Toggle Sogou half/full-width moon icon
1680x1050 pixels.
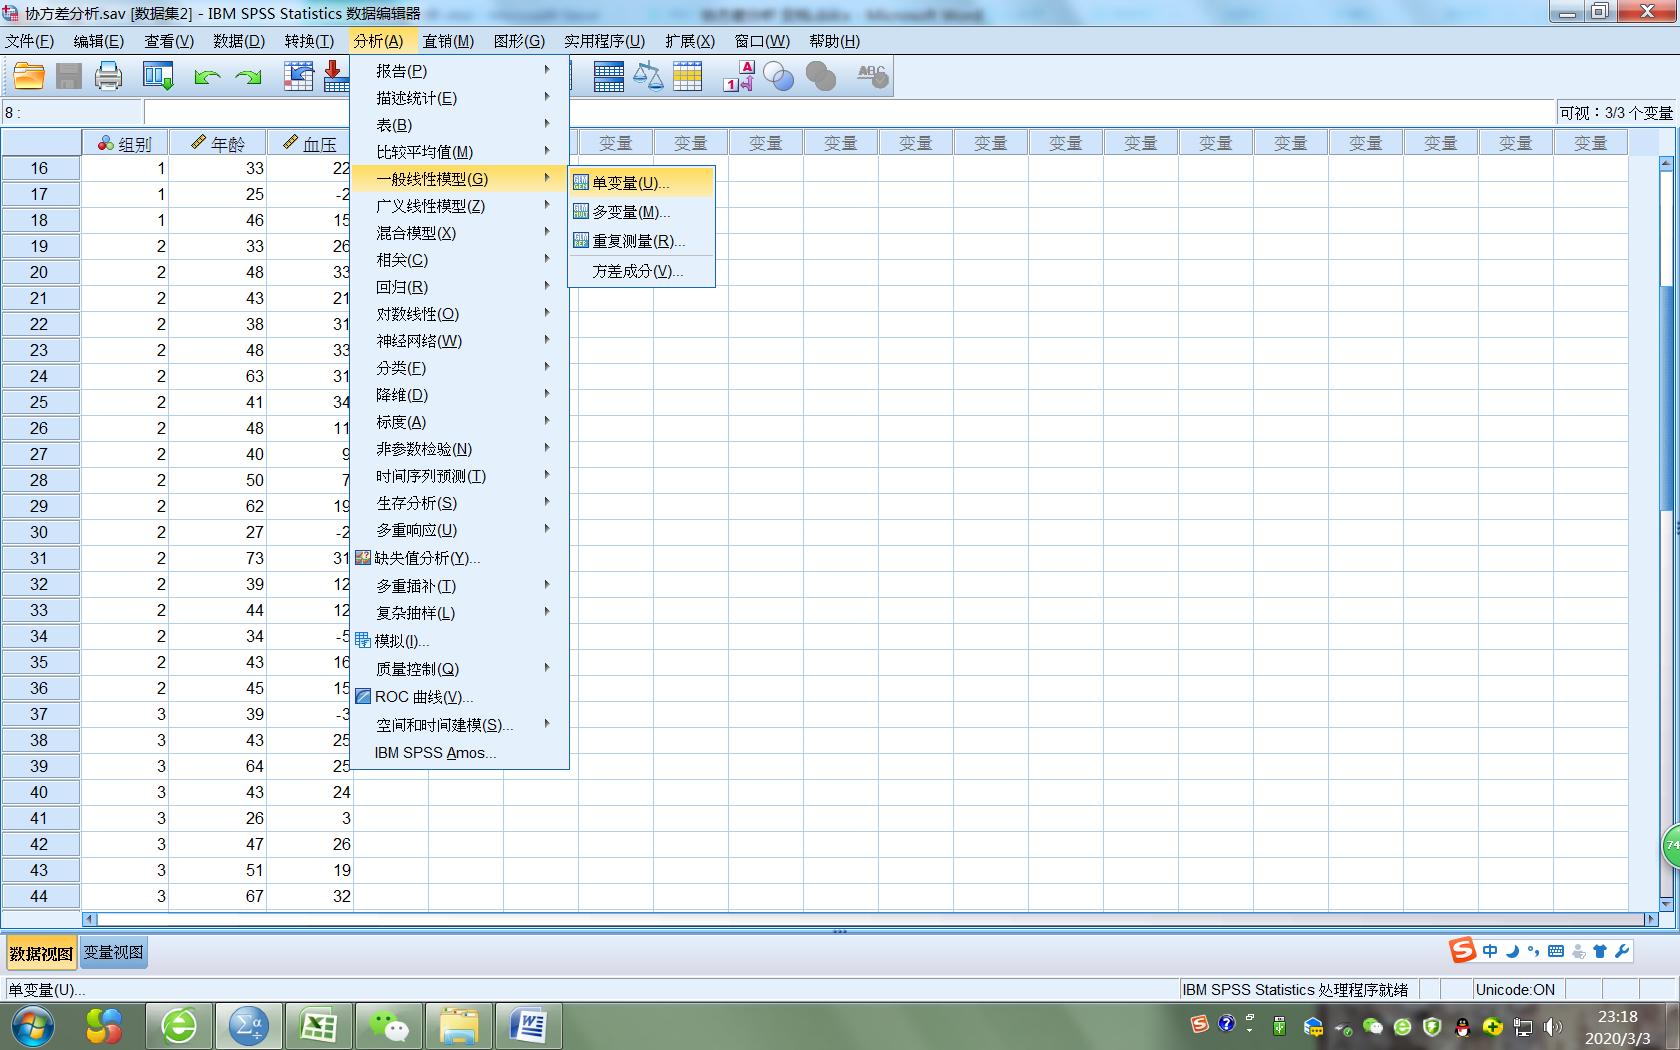[x=1512, y=951]
